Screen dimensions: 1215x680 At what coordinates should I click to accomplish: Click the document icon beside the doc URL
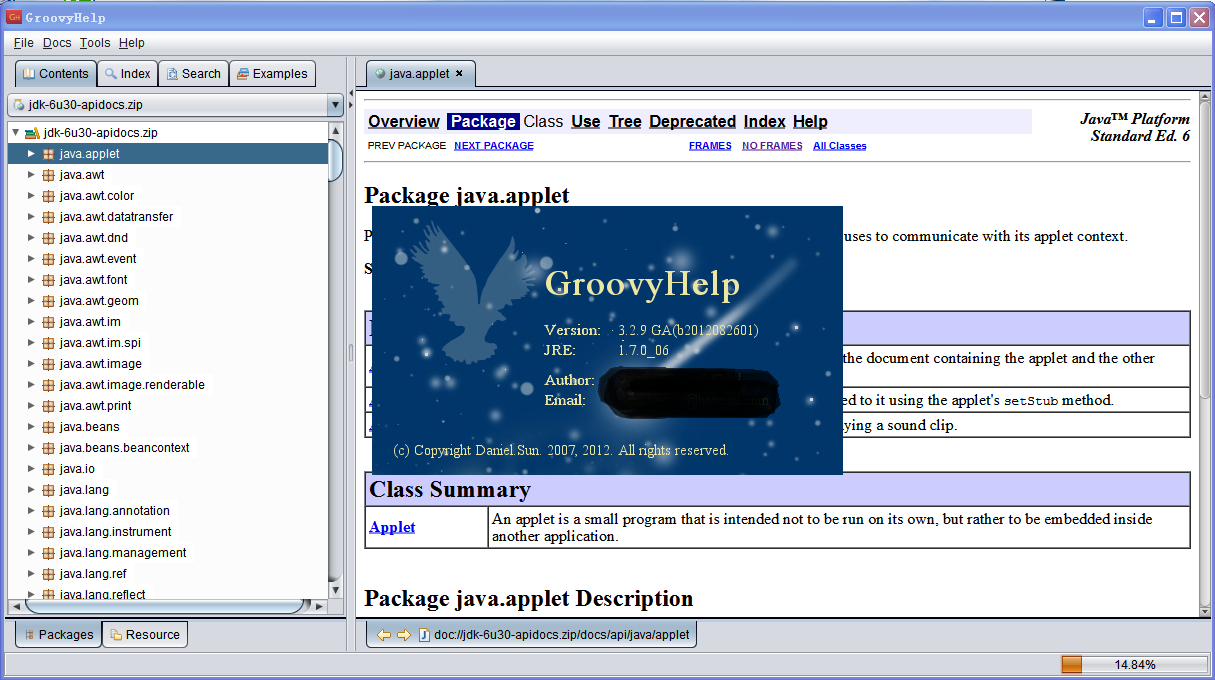[x=424, y=635]
